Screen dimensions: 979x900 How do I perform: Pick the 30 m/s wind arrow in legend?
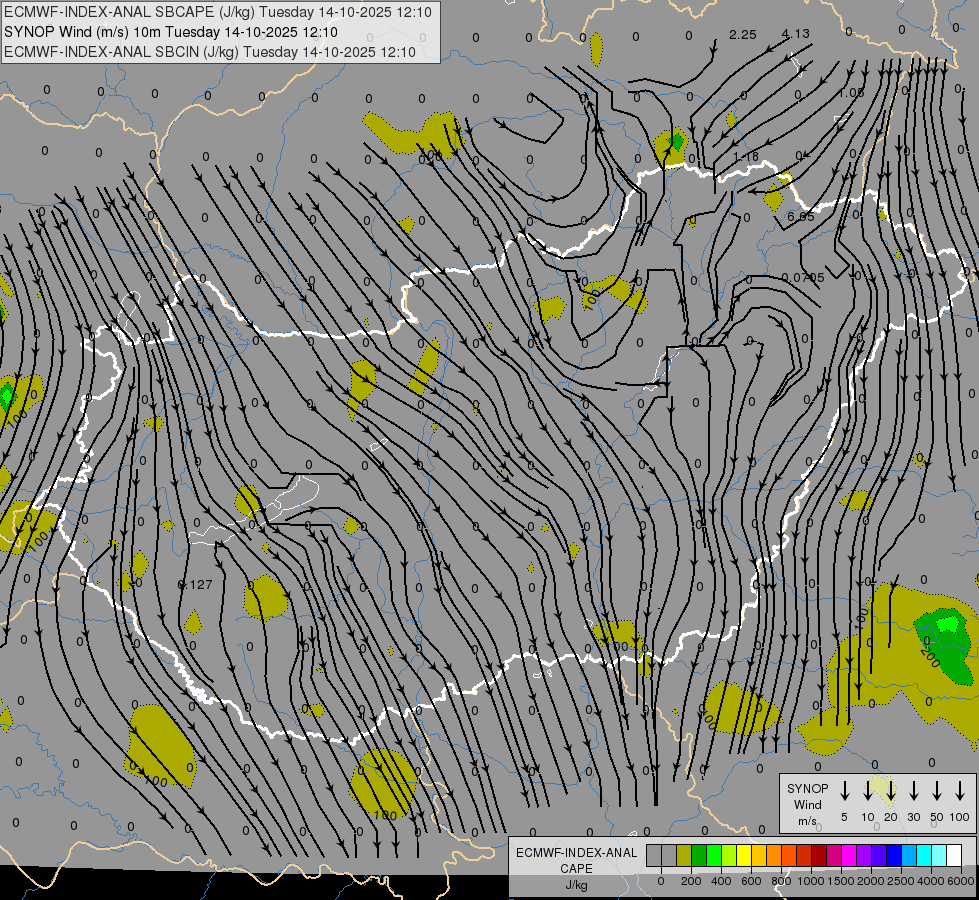(x=913, y=791)
